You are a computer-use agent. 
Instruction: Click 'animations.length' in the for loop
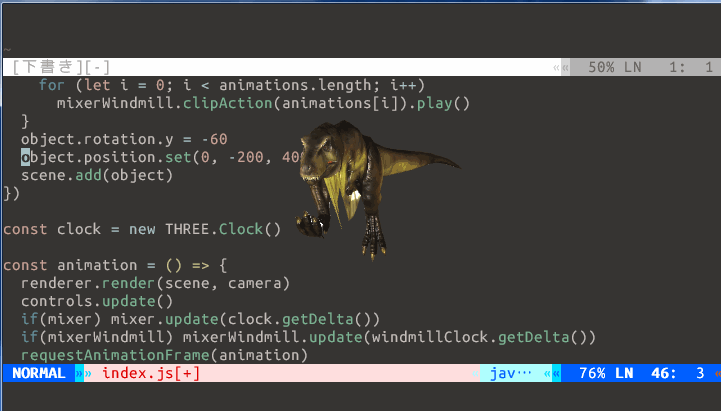[x=295, y=85]
